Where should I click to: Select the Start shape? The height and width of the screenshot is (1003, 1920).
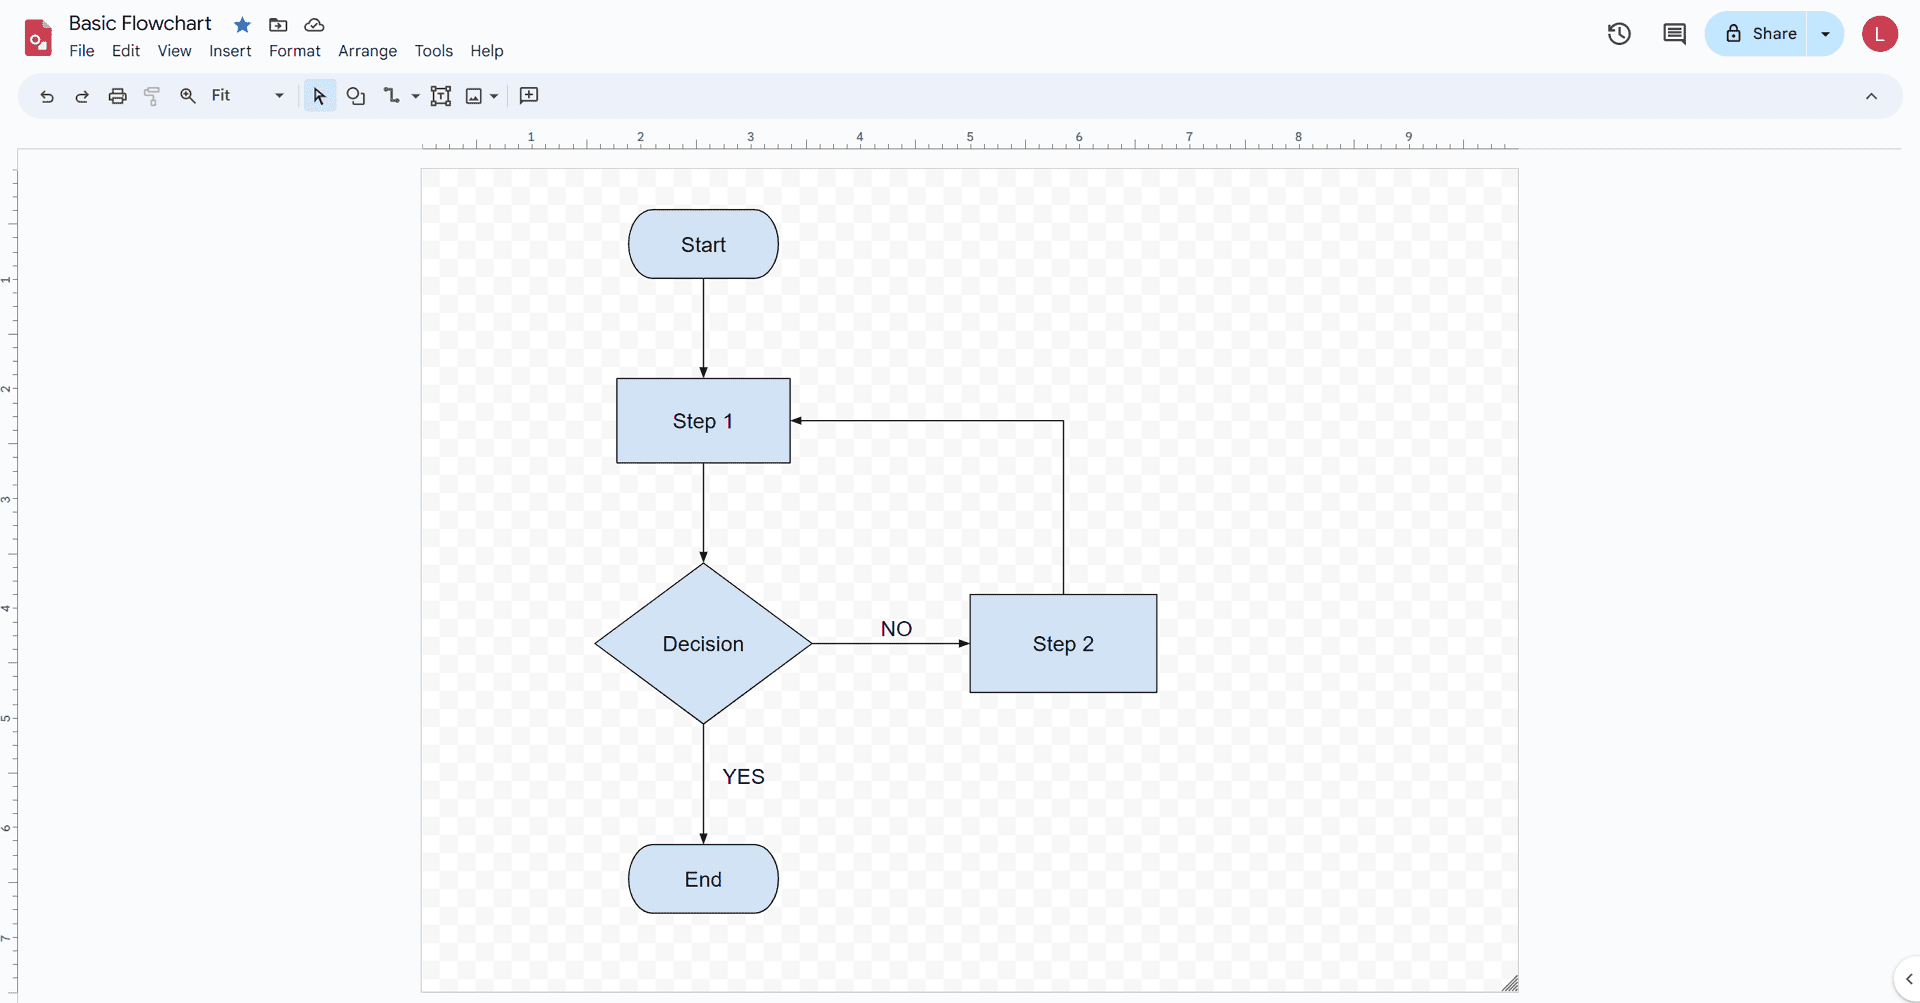703,244
